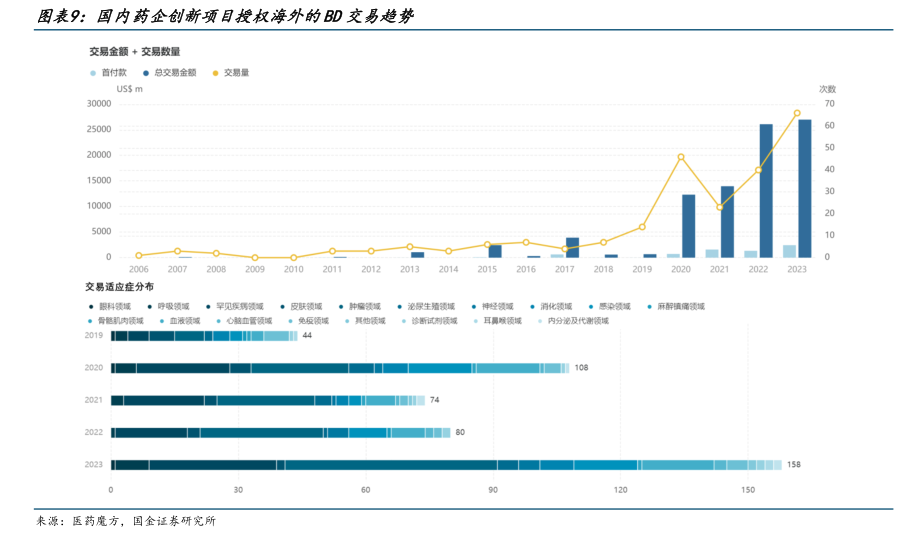The image size is (899, 541).
Task: Click the 2019 stacked bar labeled 44
Action: [x=203, y=336]
